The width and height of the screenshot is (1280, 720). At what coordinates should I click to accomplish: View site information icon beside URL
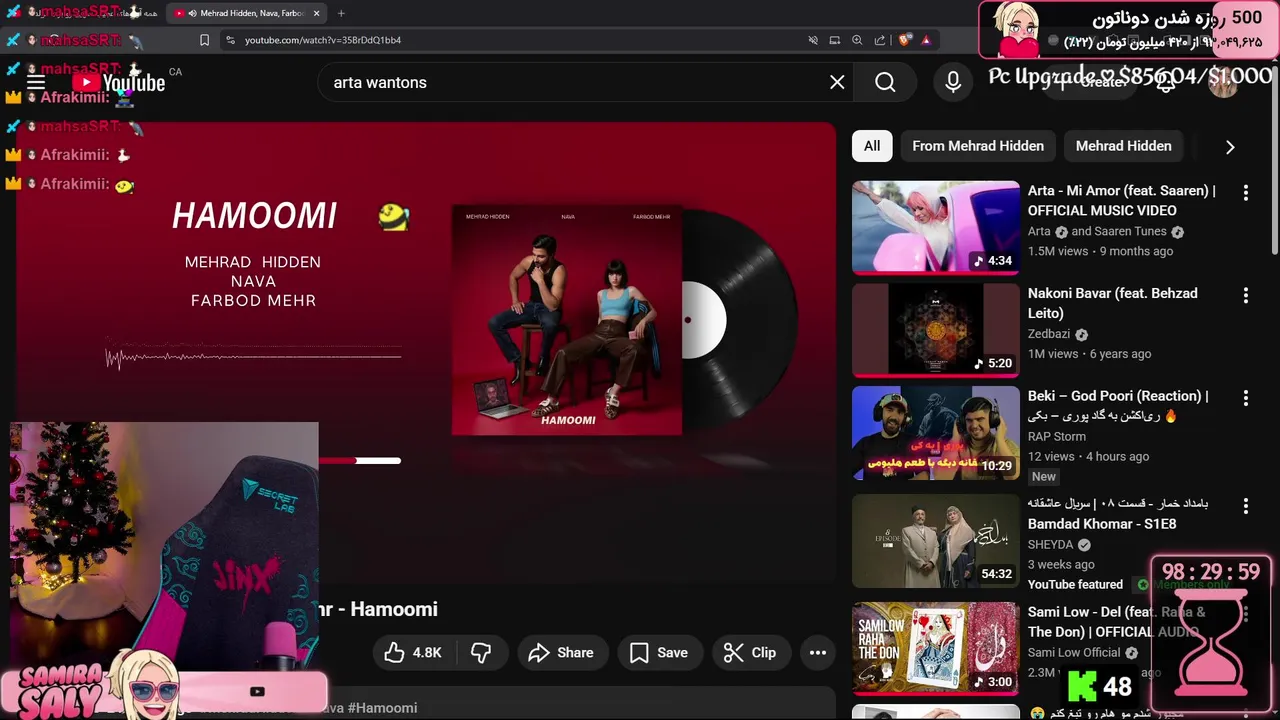[230, 40]
